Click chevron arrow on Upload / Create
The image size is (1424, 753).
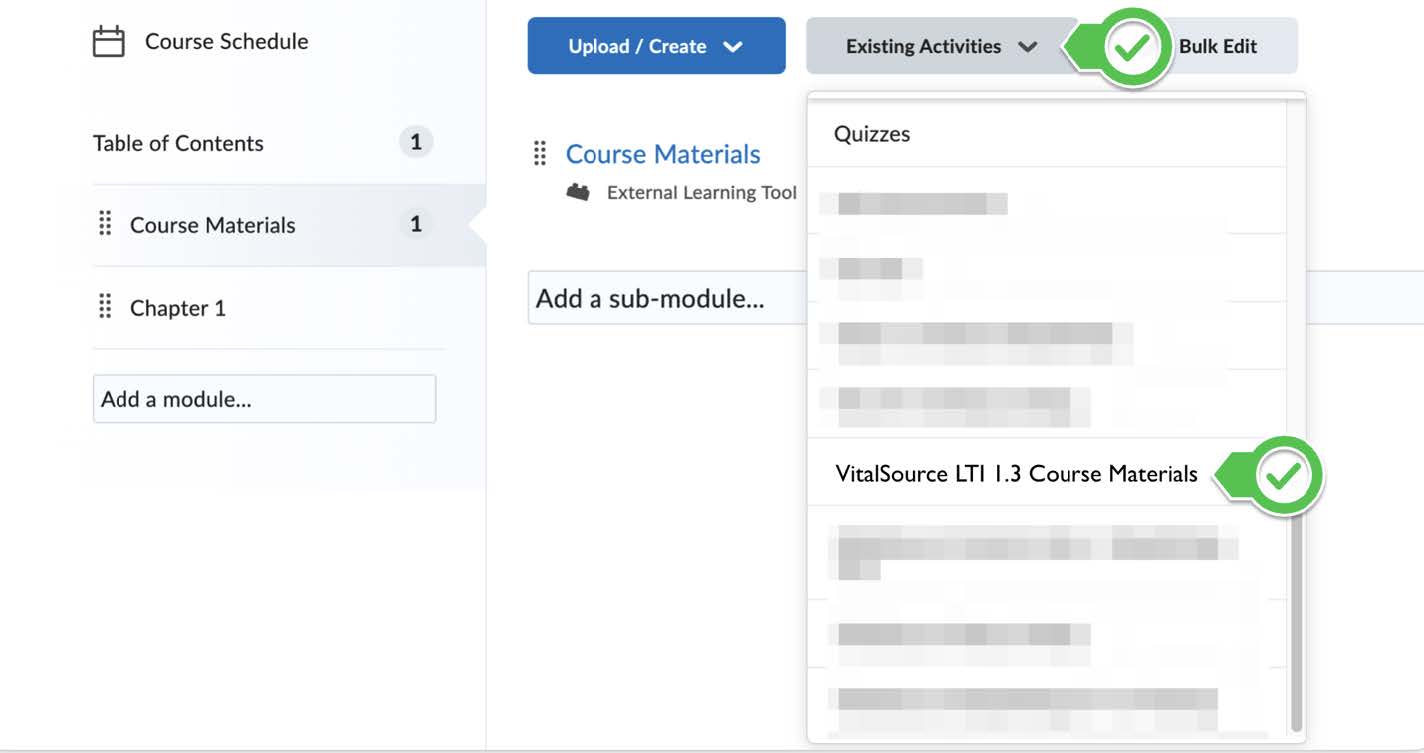(x=733, y=47)
